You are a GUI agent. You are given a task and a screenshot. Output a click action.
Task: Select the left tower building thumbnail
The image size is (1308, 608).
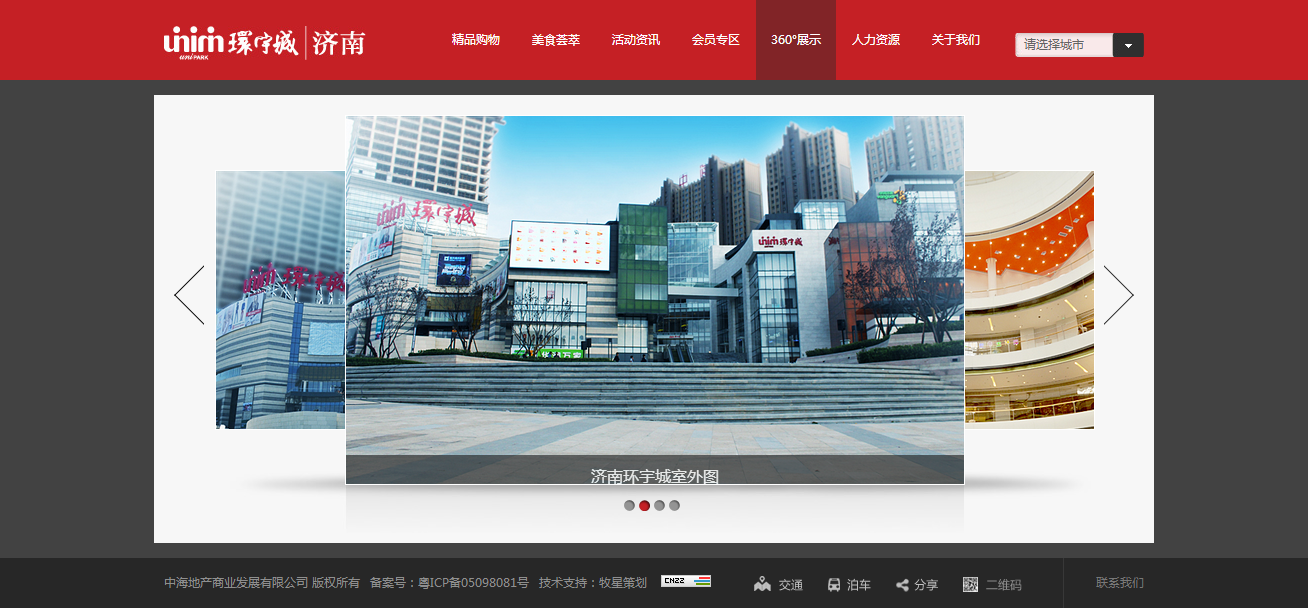pos(281,300)
